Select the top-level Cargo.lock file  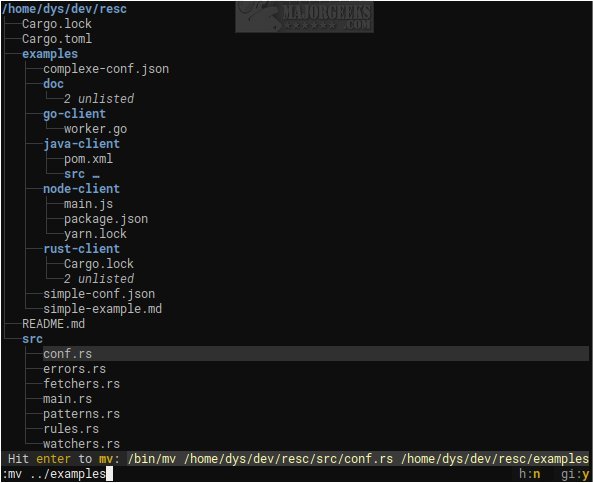[57, 24]
